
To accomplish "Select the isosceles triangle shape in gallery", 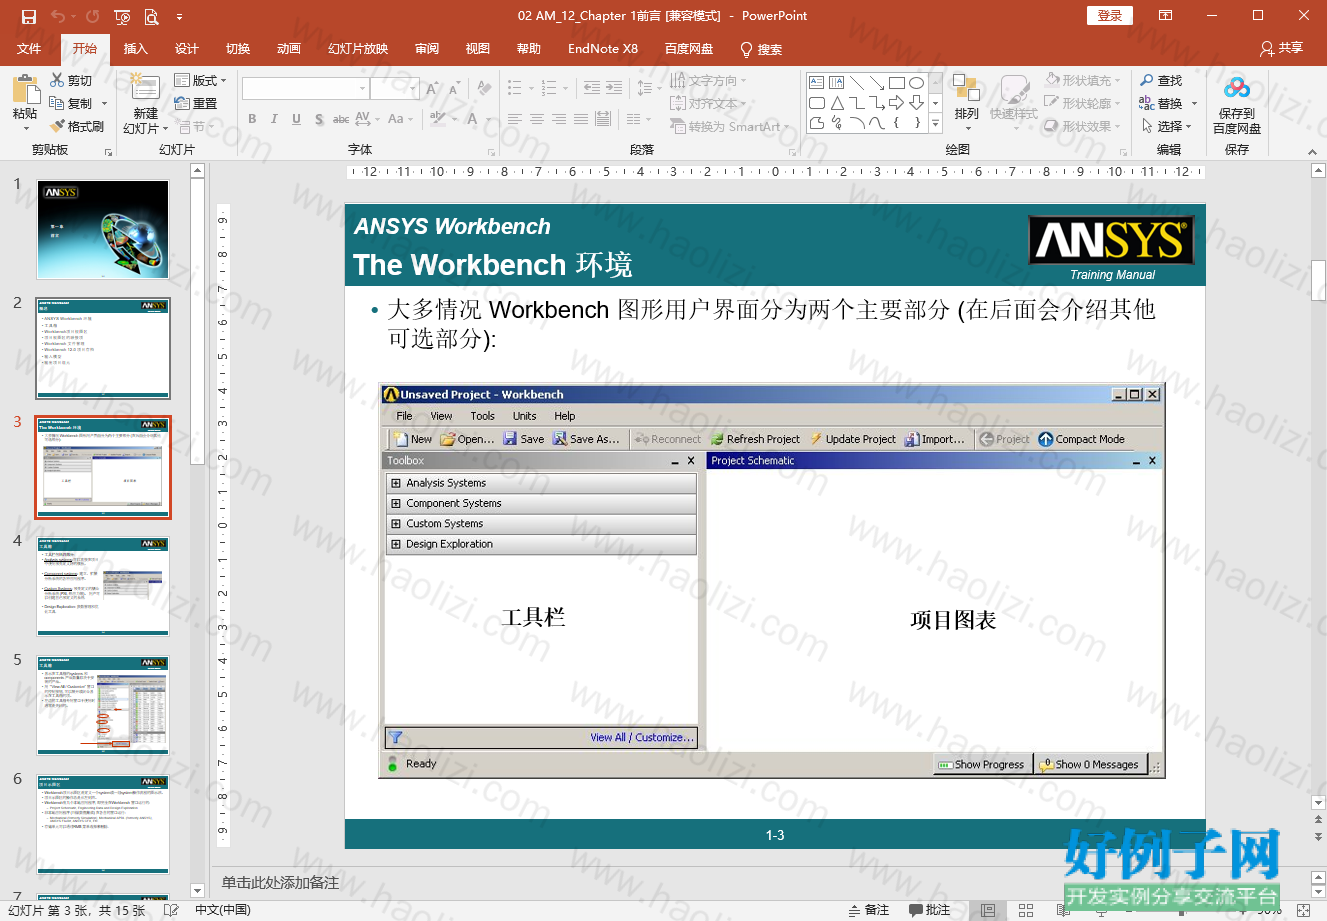I will [837, 103].
